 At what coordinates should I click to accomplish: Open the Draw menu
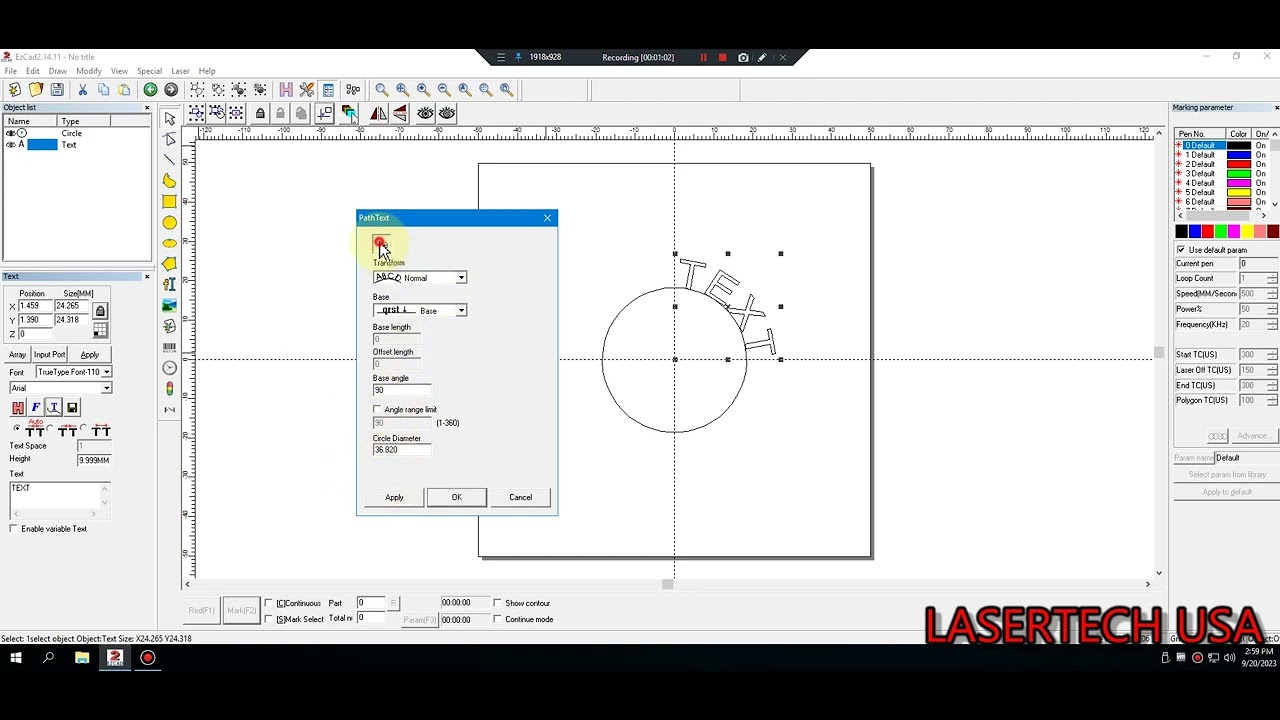pos(58,71)
